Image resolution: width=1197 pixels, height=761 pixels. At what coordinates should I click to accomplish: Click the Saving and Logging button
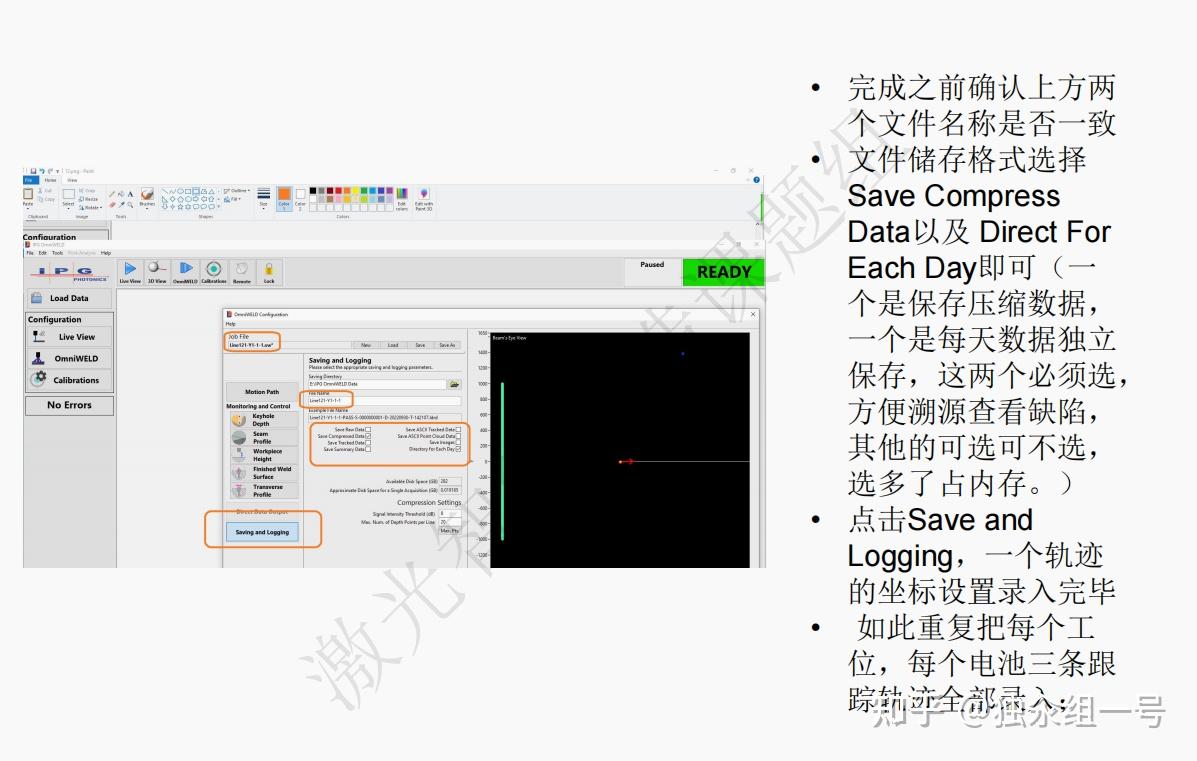(x=265, y=532)
